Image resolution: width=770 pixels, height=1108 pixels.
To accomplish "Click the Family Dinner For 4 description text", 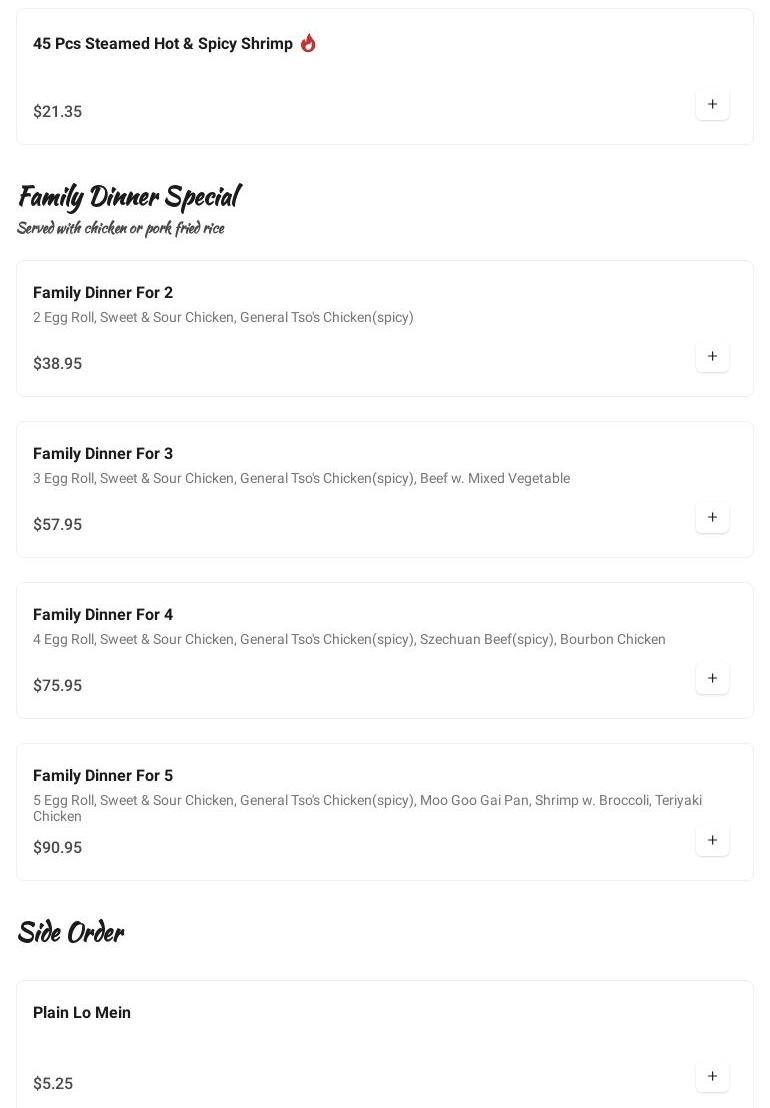I will [x=349, y=640].
